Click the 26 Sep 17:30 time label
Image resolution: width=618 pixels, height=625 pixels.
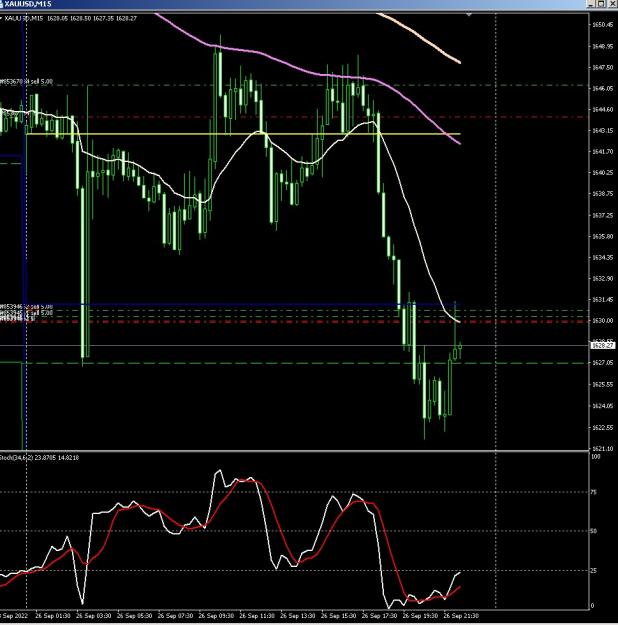(379, 616)
